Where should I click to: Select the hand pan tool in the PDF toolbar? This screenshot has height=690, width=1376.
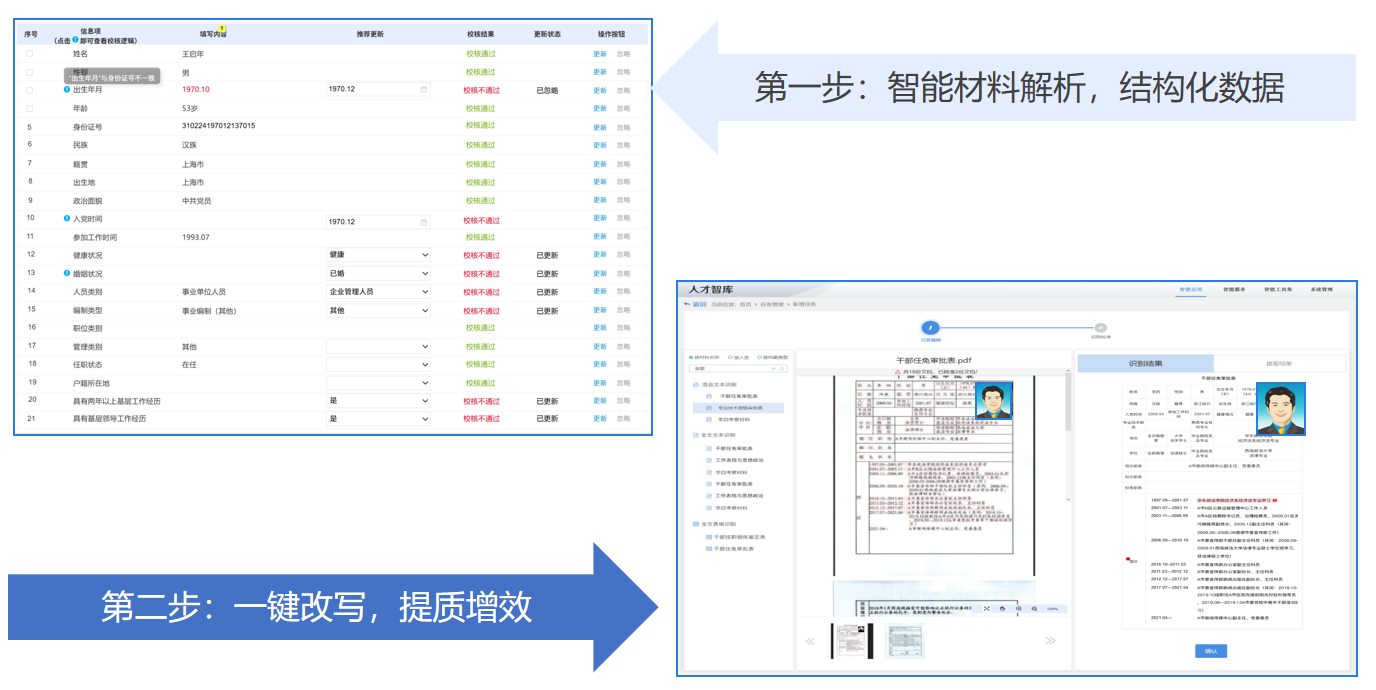click(x=1002, y=608)
